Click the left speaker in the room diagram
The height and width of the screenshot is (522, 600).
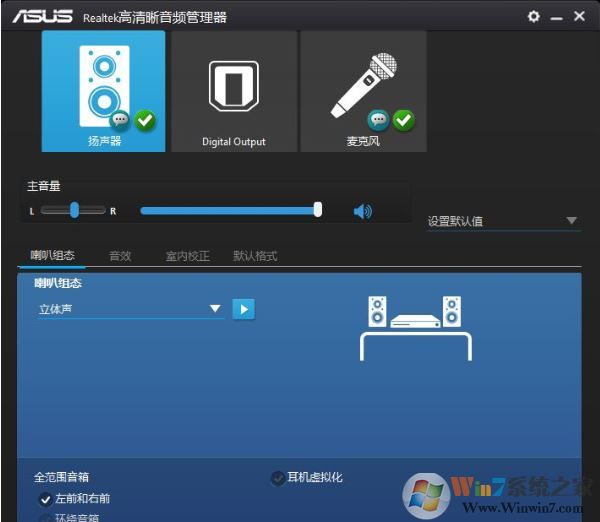[377, 311]
